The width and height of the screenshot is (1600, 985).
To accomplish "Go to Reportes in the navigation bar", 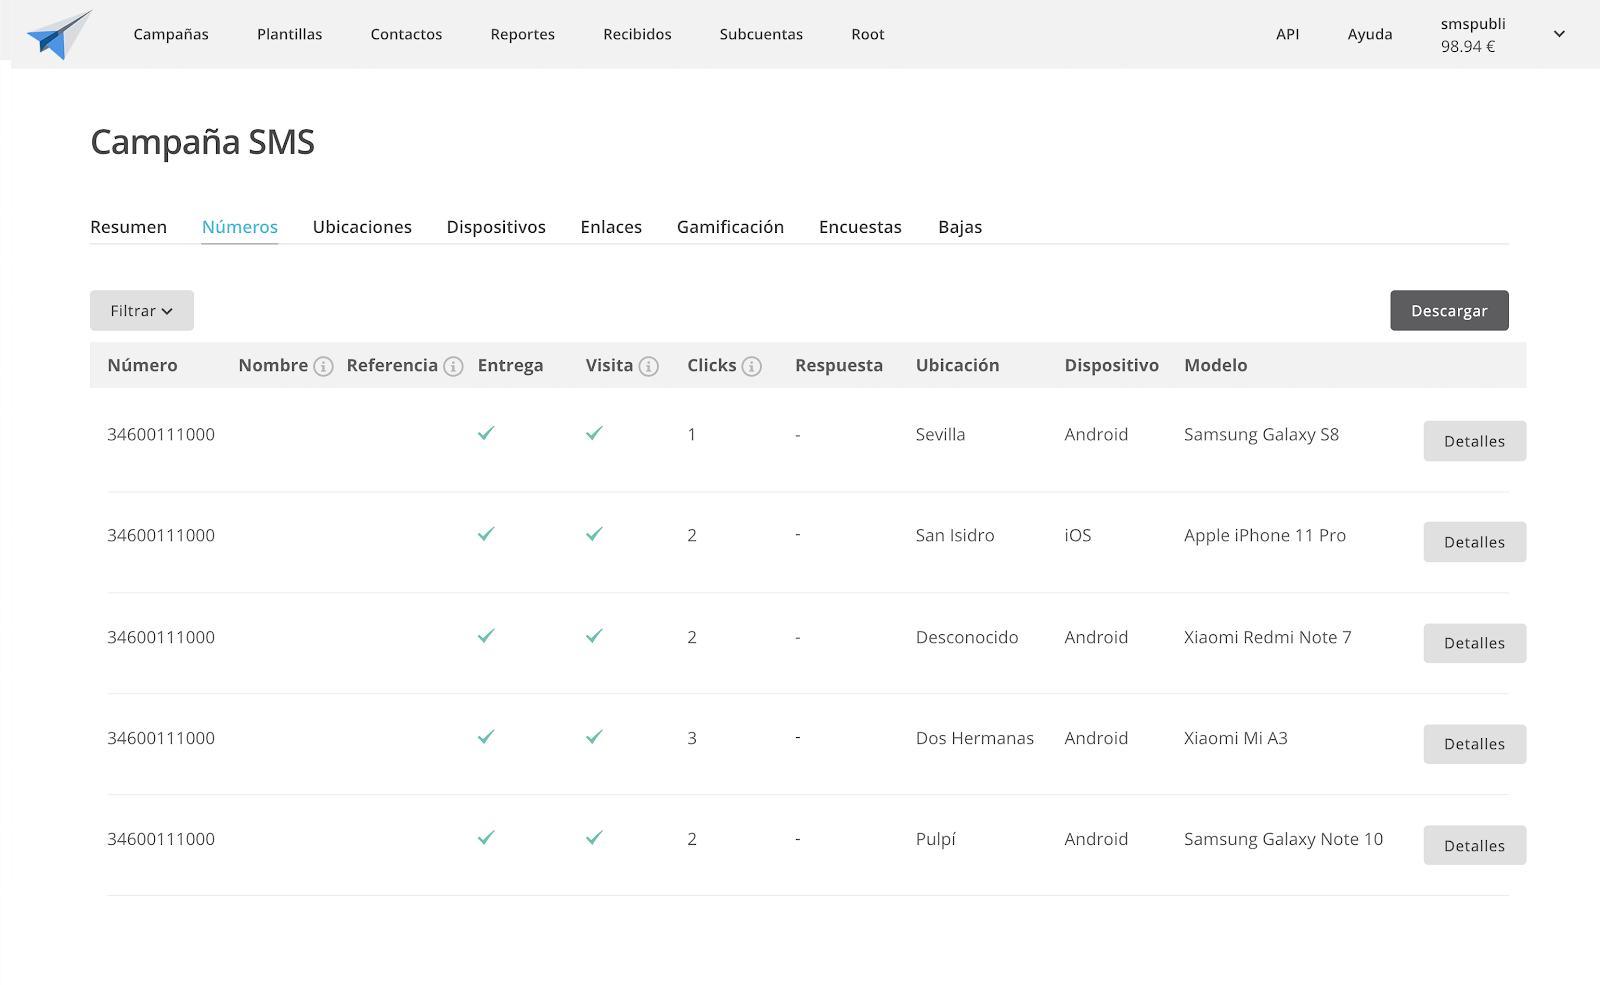I will [x=522, y=34].
